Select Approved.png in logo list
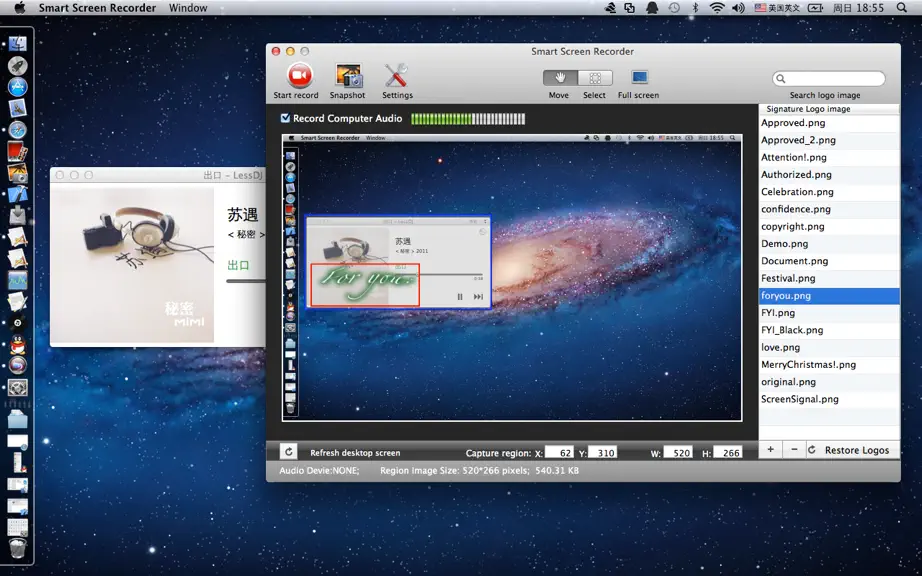The width and height of the screenshot is (922, 576). tap(829, 123)
